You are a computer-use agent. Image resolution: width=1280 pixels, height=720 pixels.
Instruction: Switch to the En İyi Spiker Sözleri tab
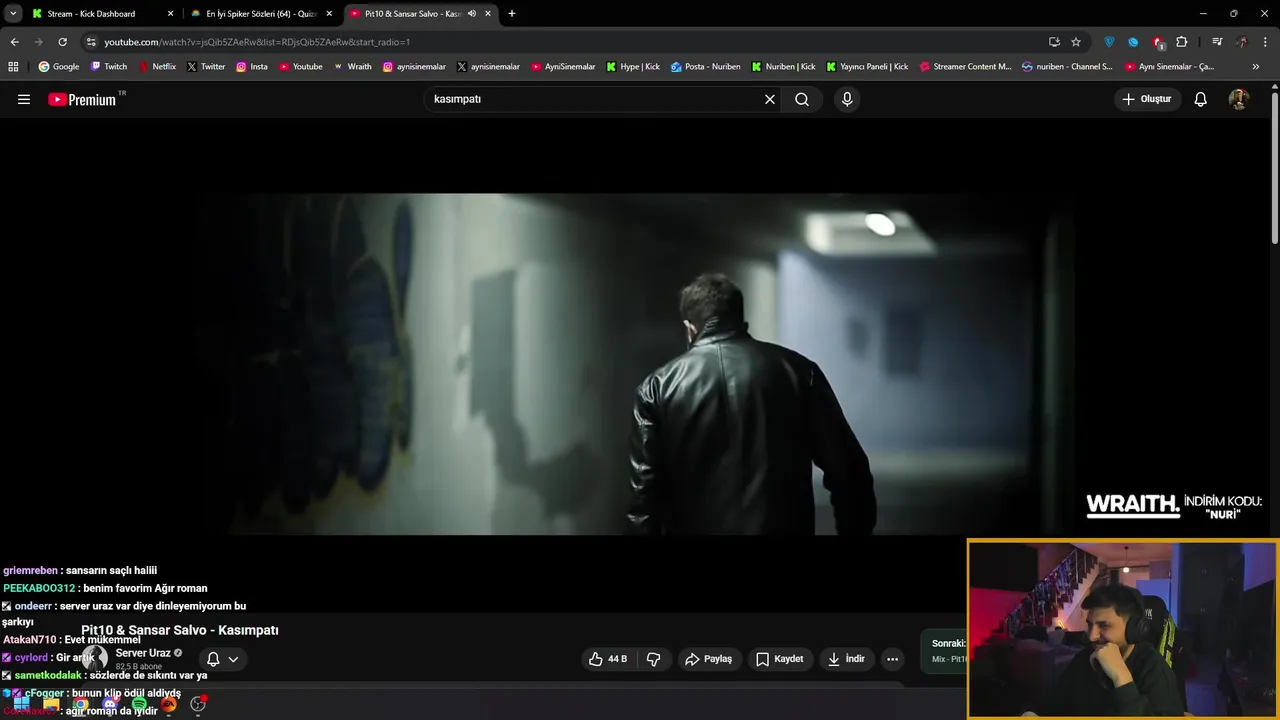coord(262,14)
